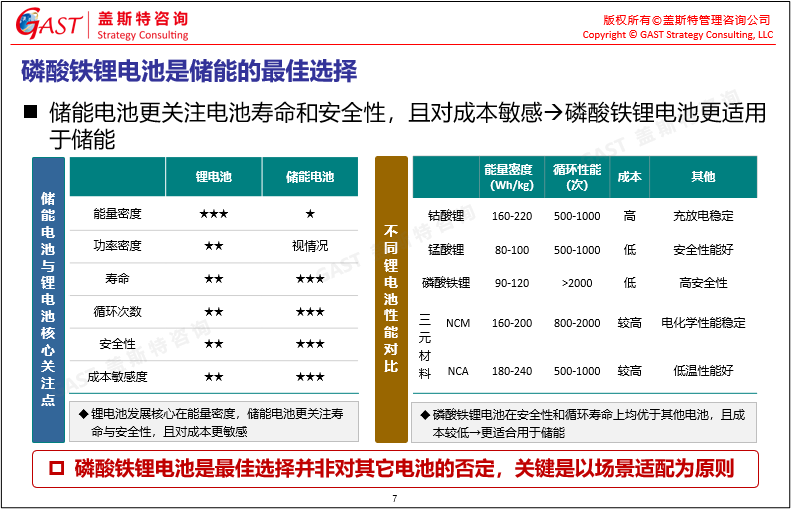Click the brown vertical label 不同锂电池性能对比
This screenshot has width=791, height=509.
pos(391,299)
